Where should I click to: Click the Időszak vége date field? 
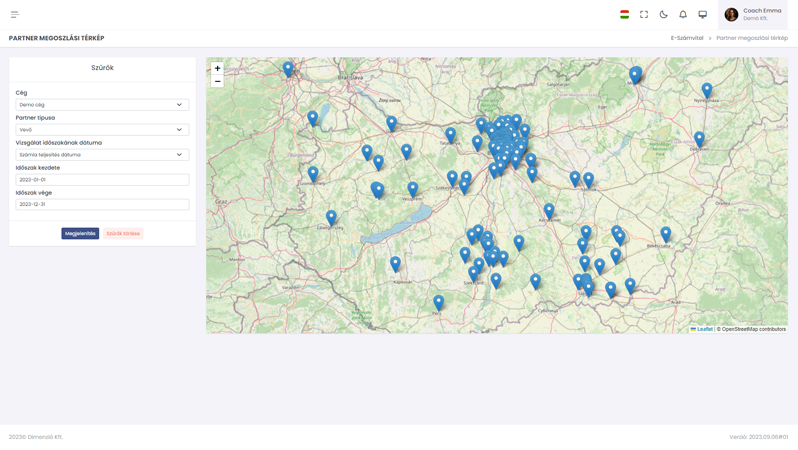102,204
